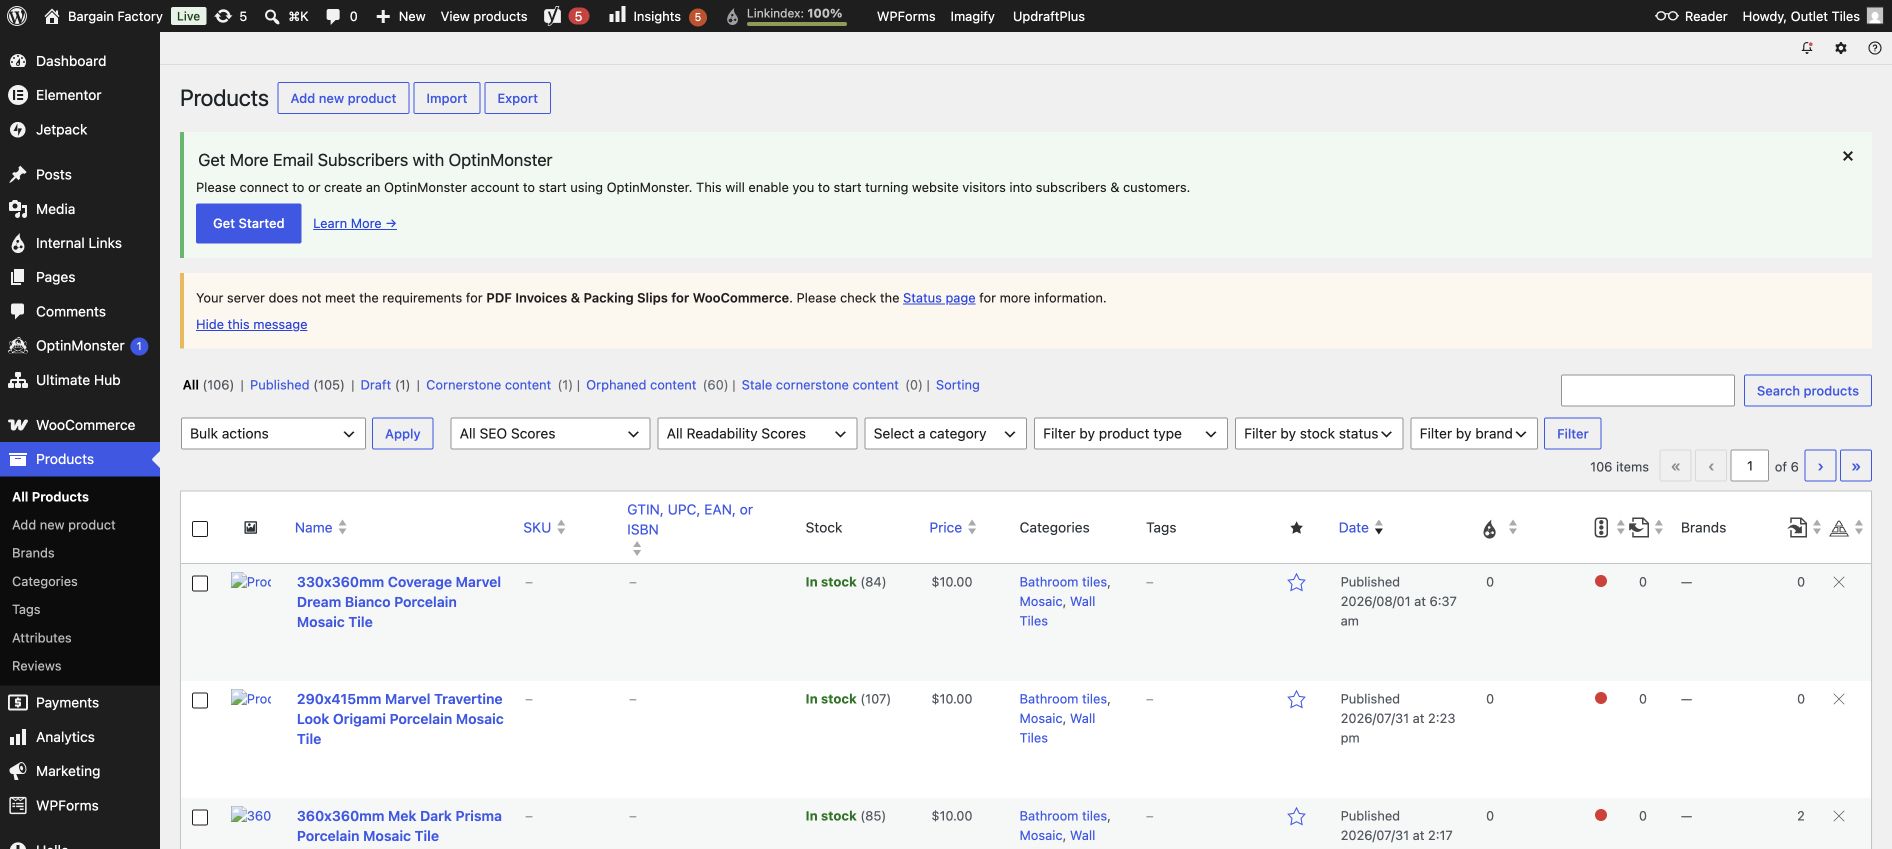Open the All Readability Scores dropdown
This screenshot has height=849, width=1892.
757,433
